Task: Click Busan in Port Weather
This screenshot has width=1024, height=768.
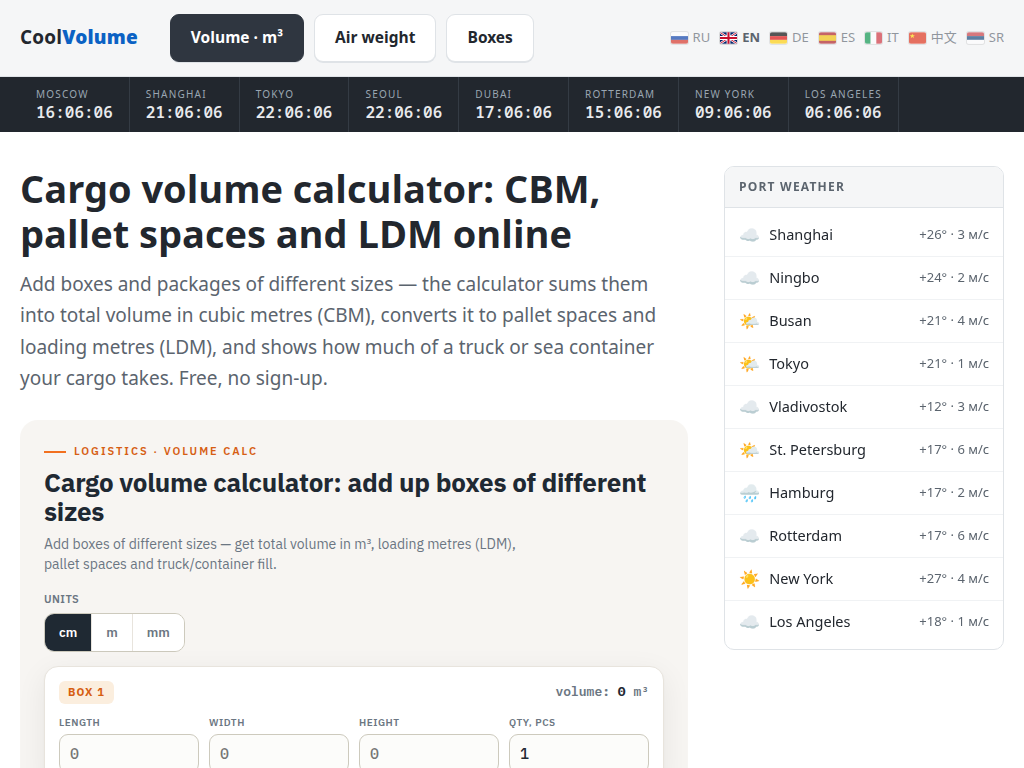Action: click(x=790, y=321)
